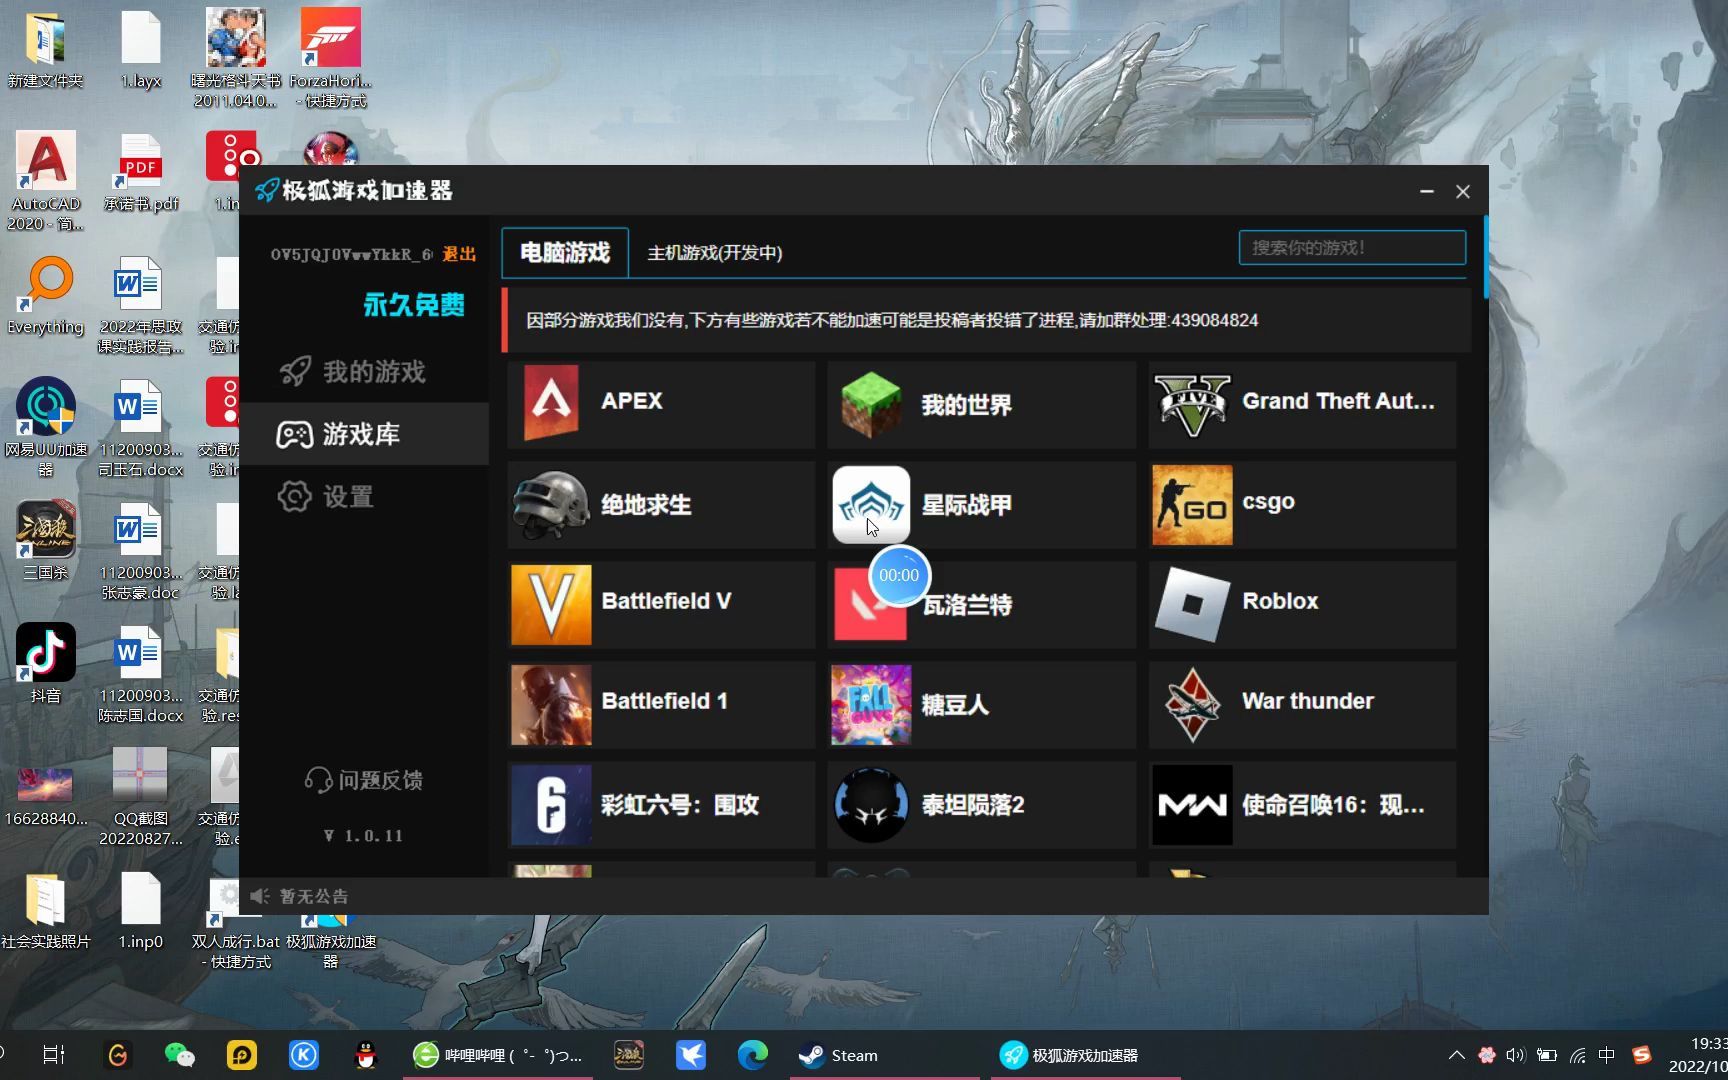Screen dimensions: 1728x1080
Task: Click the search box 搜索你的游戏
Action: (1352, 248)
